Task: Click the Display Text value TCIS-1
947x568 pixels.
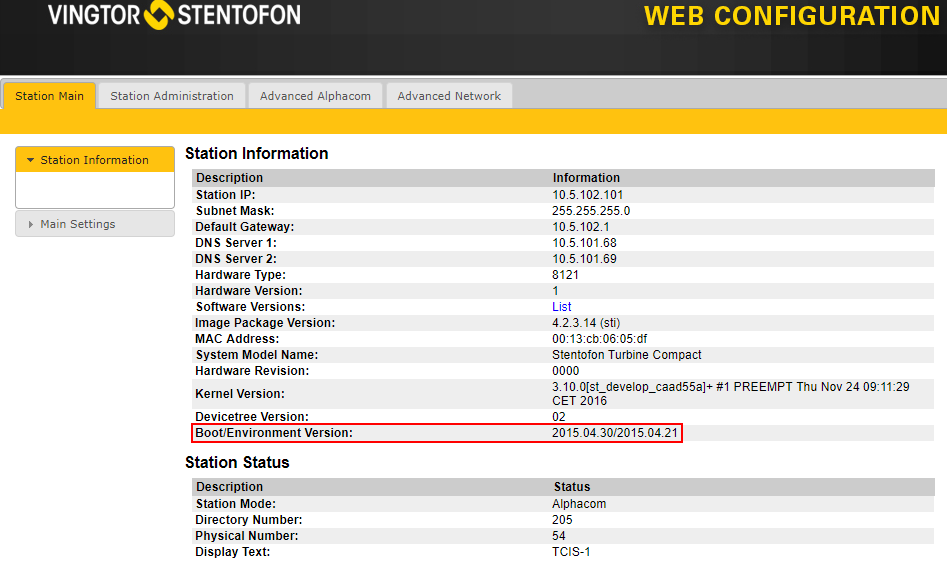Action: (x=571, y=552)
